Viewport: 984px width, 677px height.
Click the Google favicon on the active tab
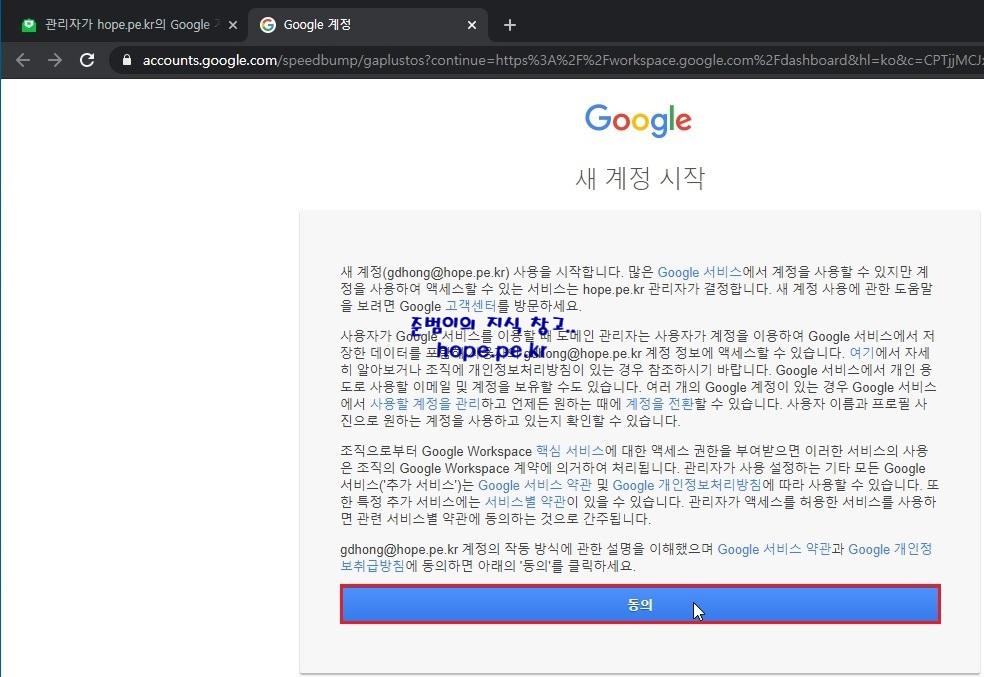coord(268,25)
